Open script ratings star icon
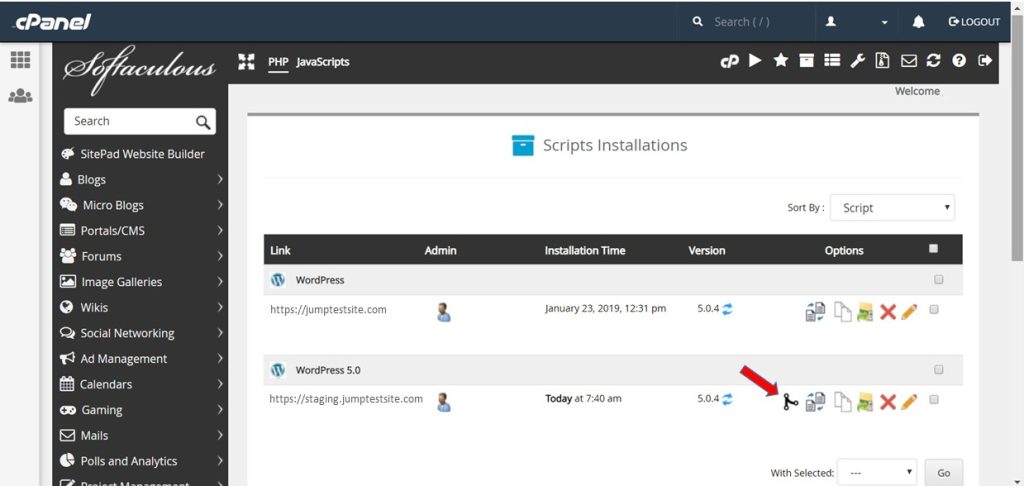1024x486 pixels. click(x=781, y=61)
